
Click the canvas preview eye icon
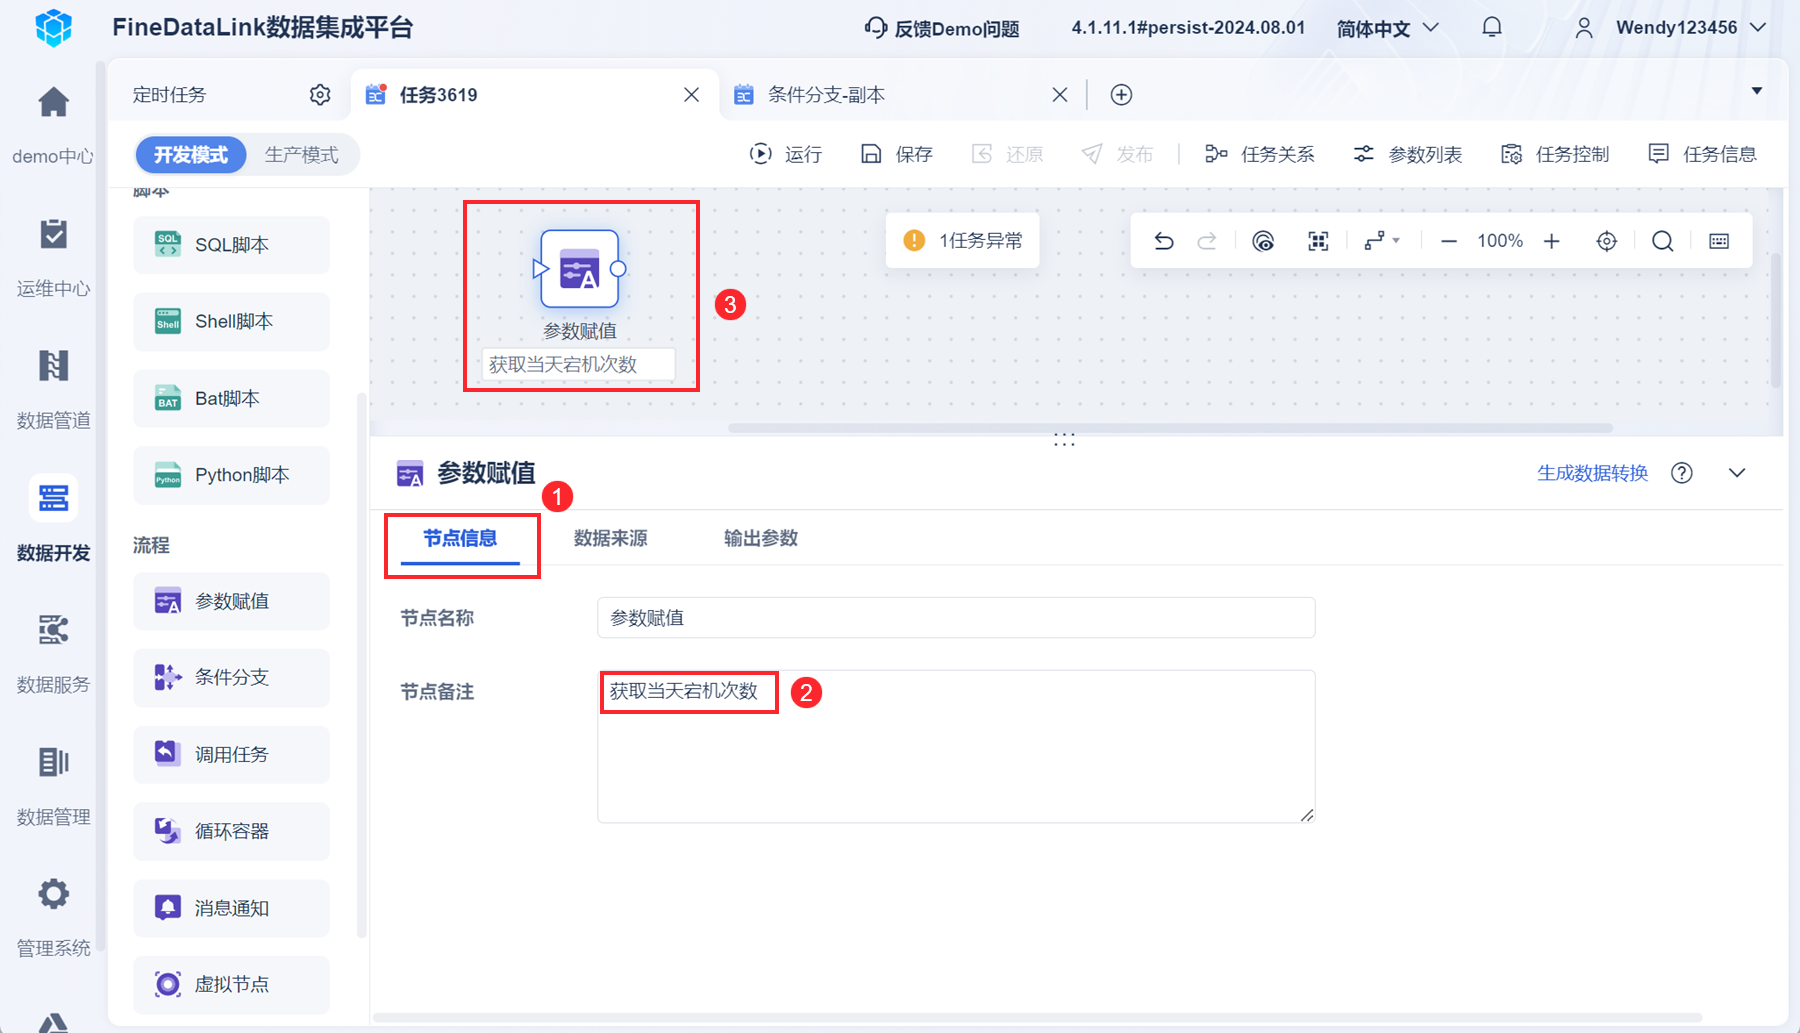(x=1263, y=241)
